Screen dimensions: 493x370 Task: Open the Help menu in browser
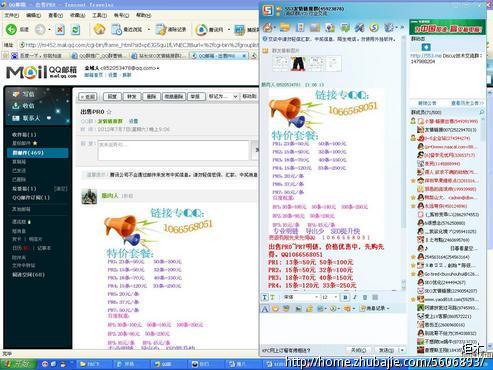[143, 15]
